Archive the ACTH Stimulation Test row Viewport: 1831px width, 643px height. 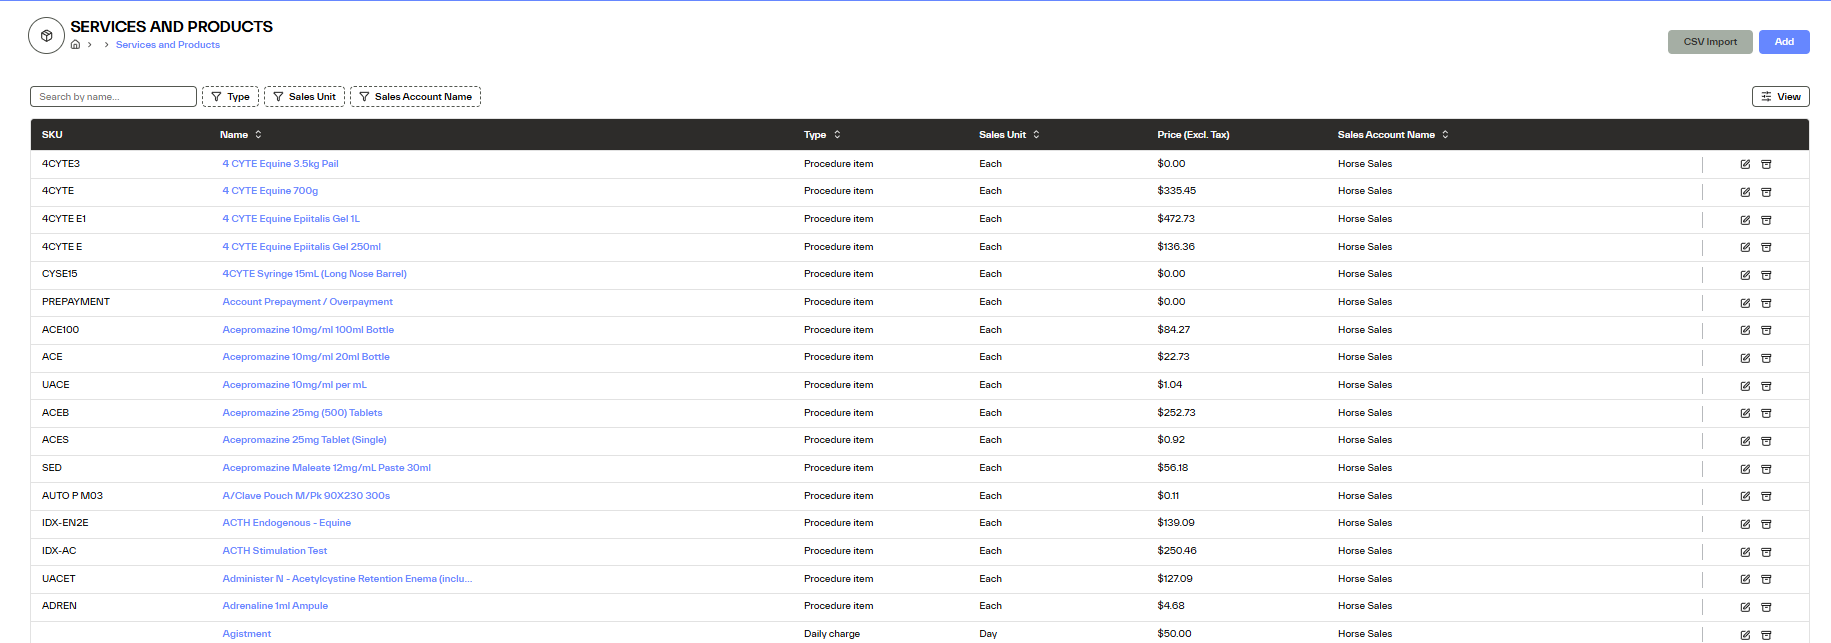[x=1766, y=552]
